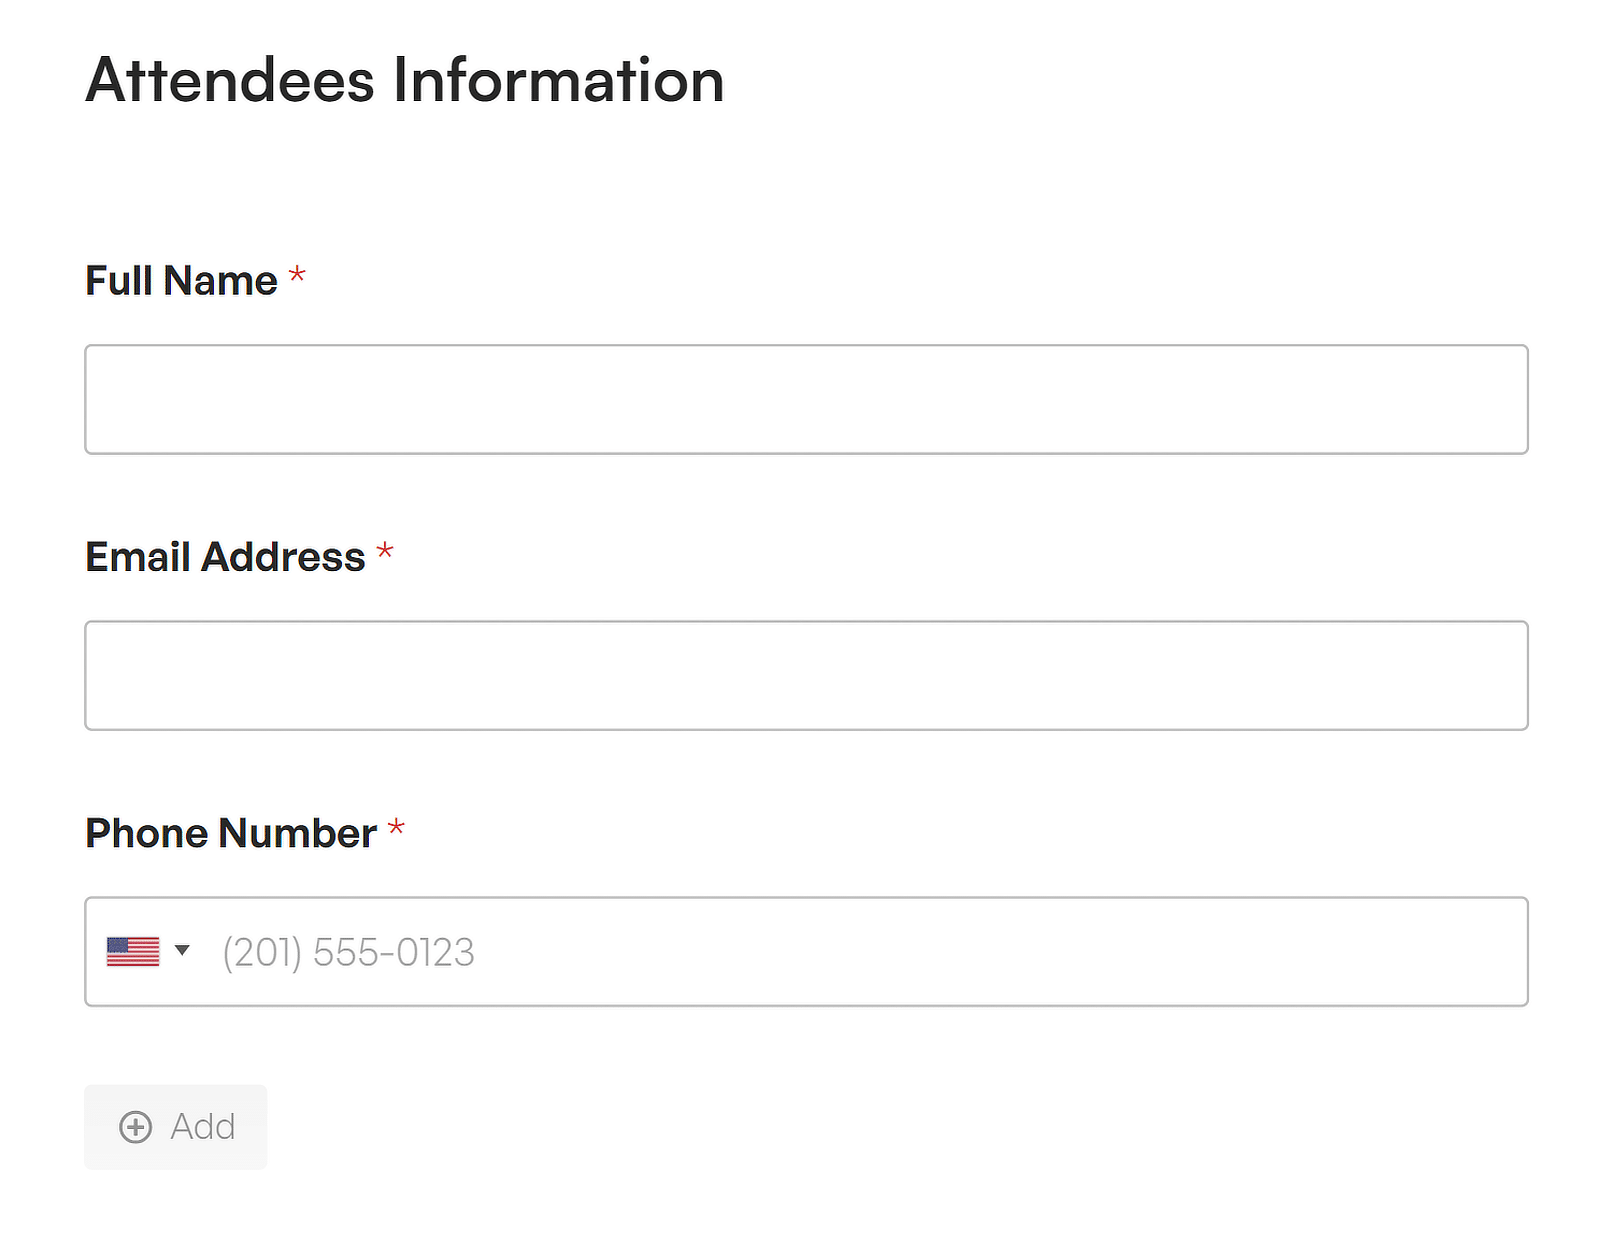Click the plus icon on the Add button
Viewport: 1600px width, 1256px height.
[135, 1127]
